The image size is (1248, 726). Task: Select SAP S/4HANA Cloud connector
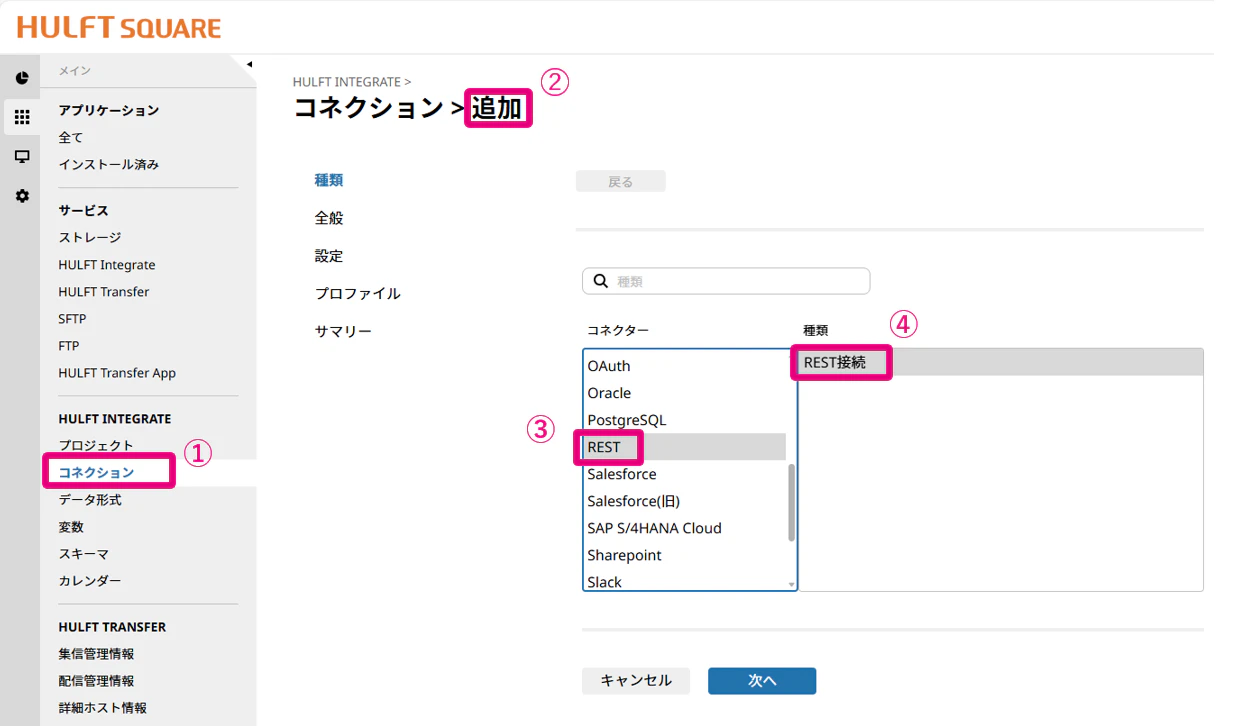click(684, 528)
